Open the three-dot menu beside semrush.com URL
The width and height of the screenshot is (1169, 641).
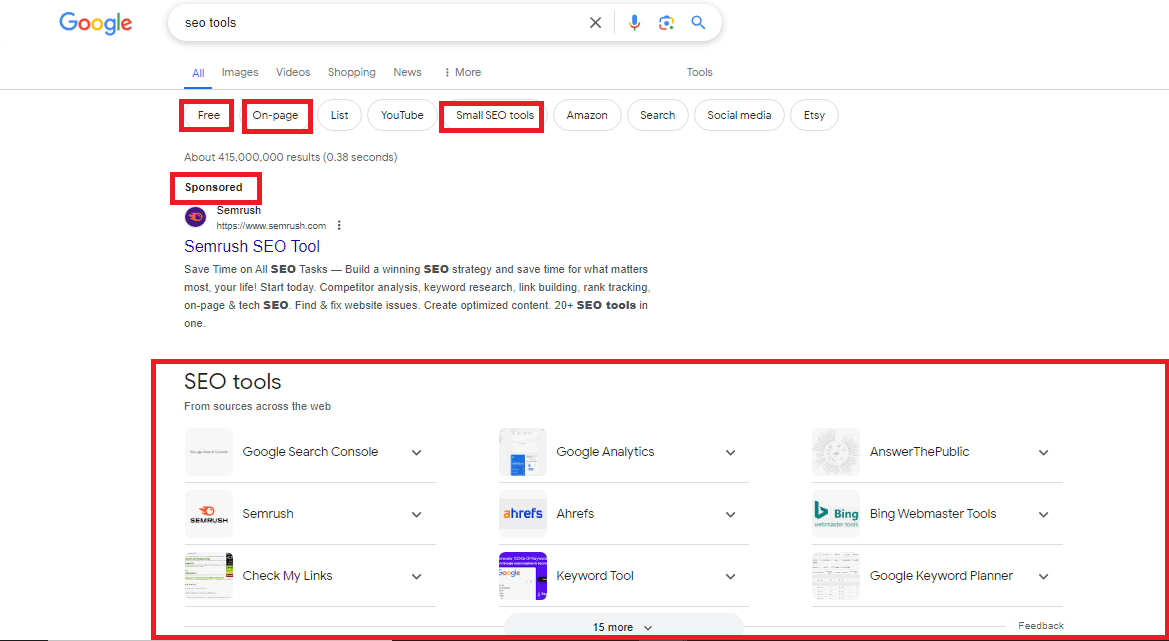point(339,225)
